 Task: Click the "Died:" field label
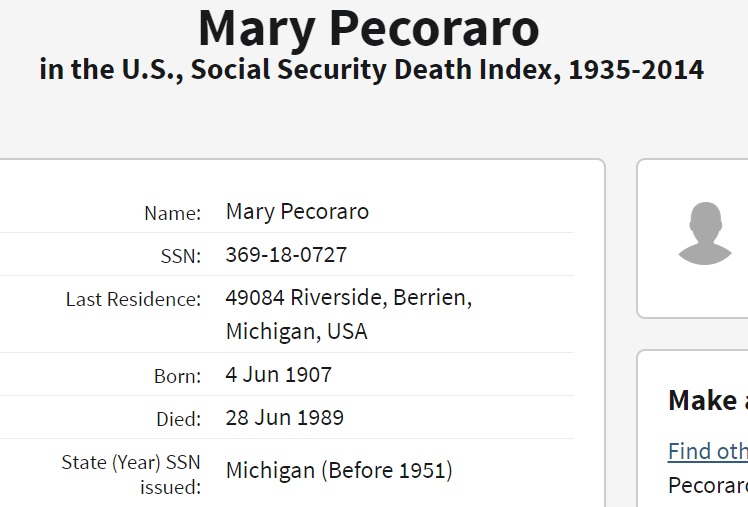[177, 419]
